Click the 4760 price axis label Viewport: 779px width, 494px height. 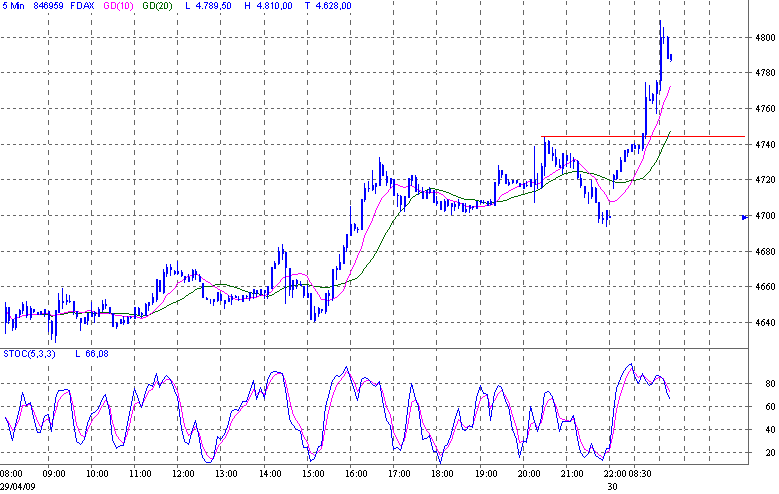click(x=765, y=109)
